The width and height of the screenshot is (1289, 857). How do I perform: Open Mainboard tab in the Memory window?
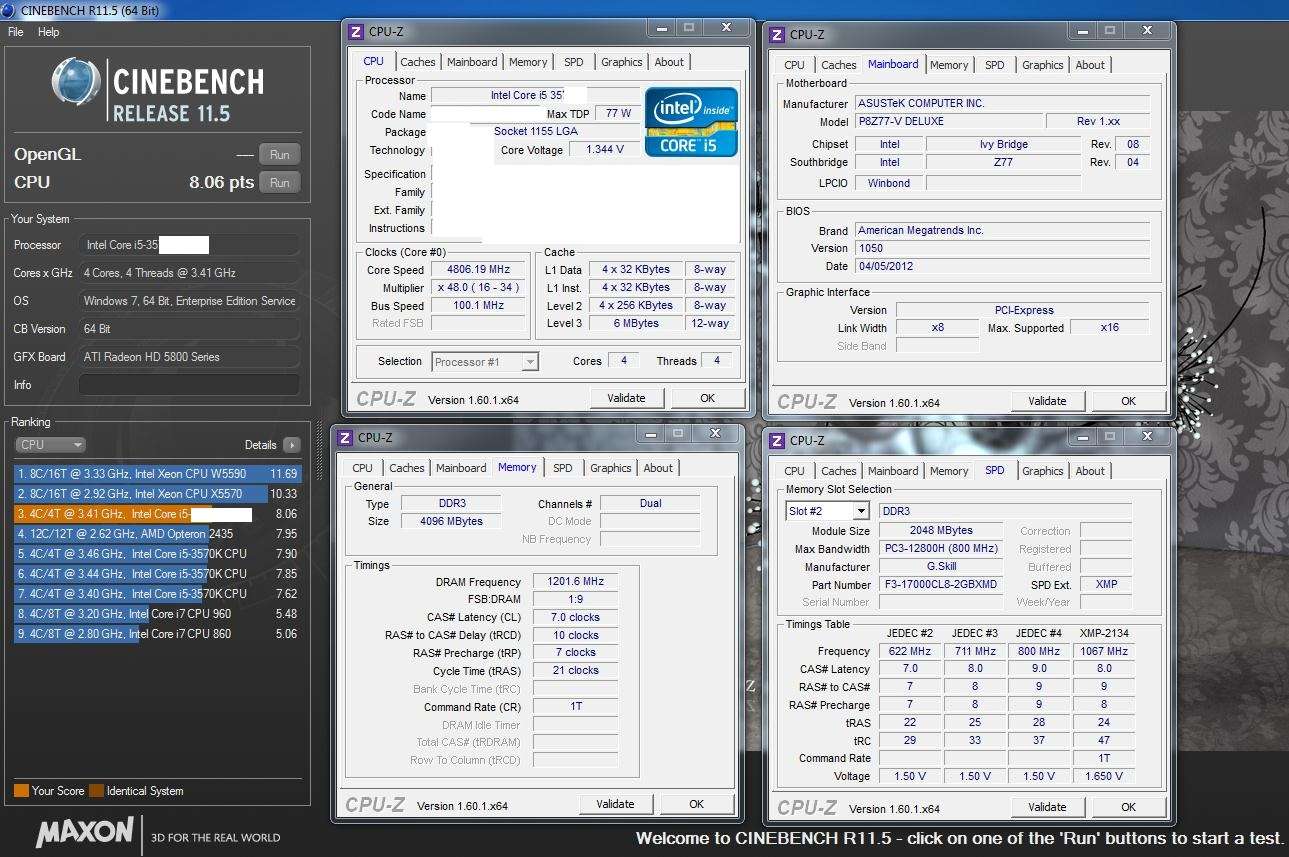[x=461, y=468]
